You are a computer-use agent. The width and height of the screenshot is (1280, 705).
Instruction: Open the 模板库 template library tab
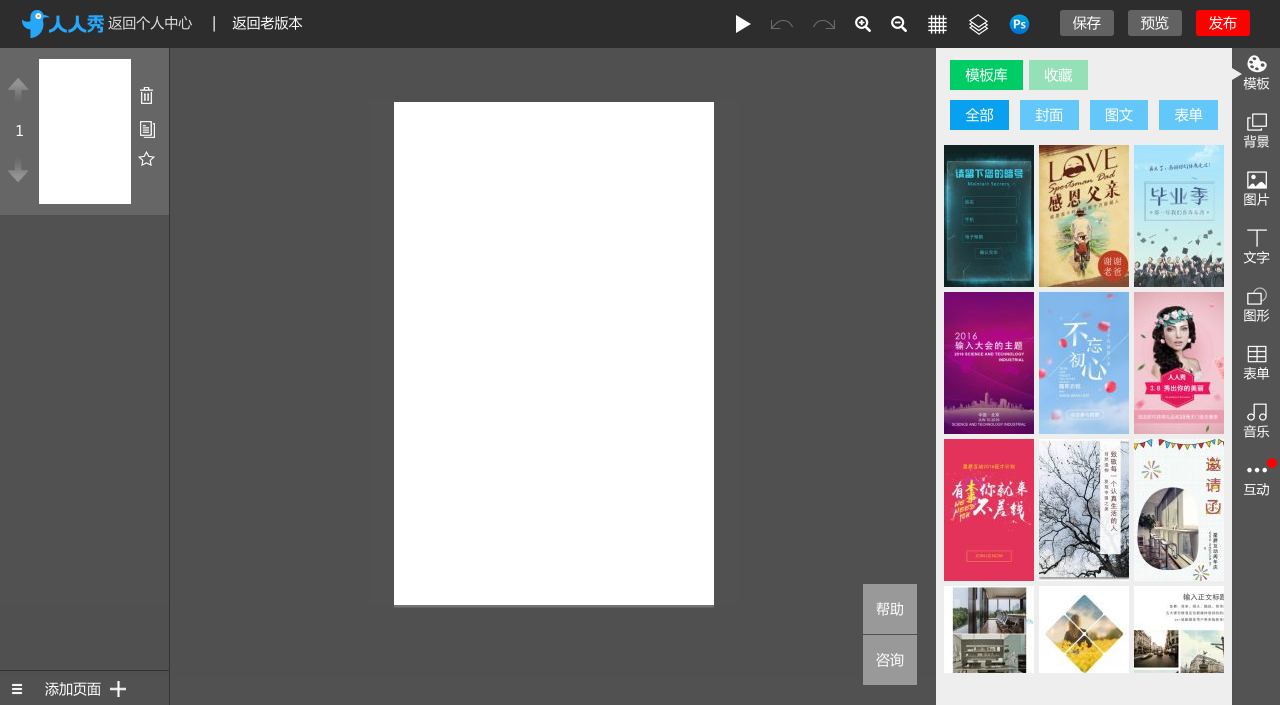986,75
